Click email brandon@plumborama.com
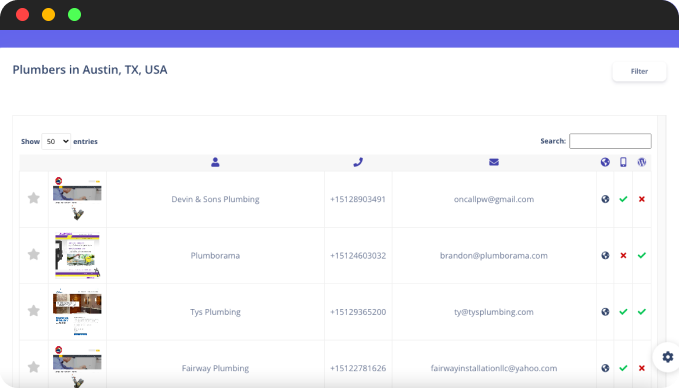This screenshot has width=679, height=388. click(494, 255)
